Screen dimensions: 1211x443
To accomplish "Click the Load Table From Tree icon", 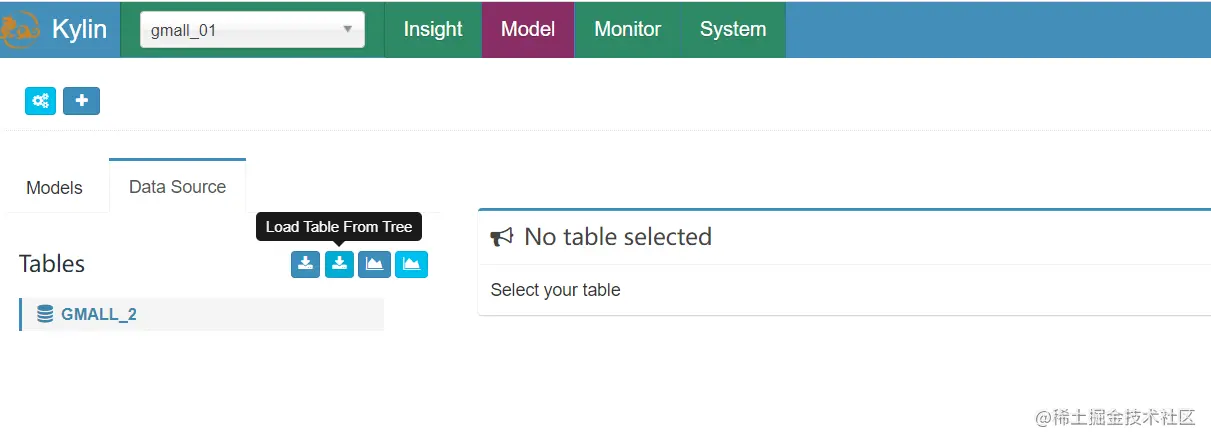I will [x=340, y=264].
